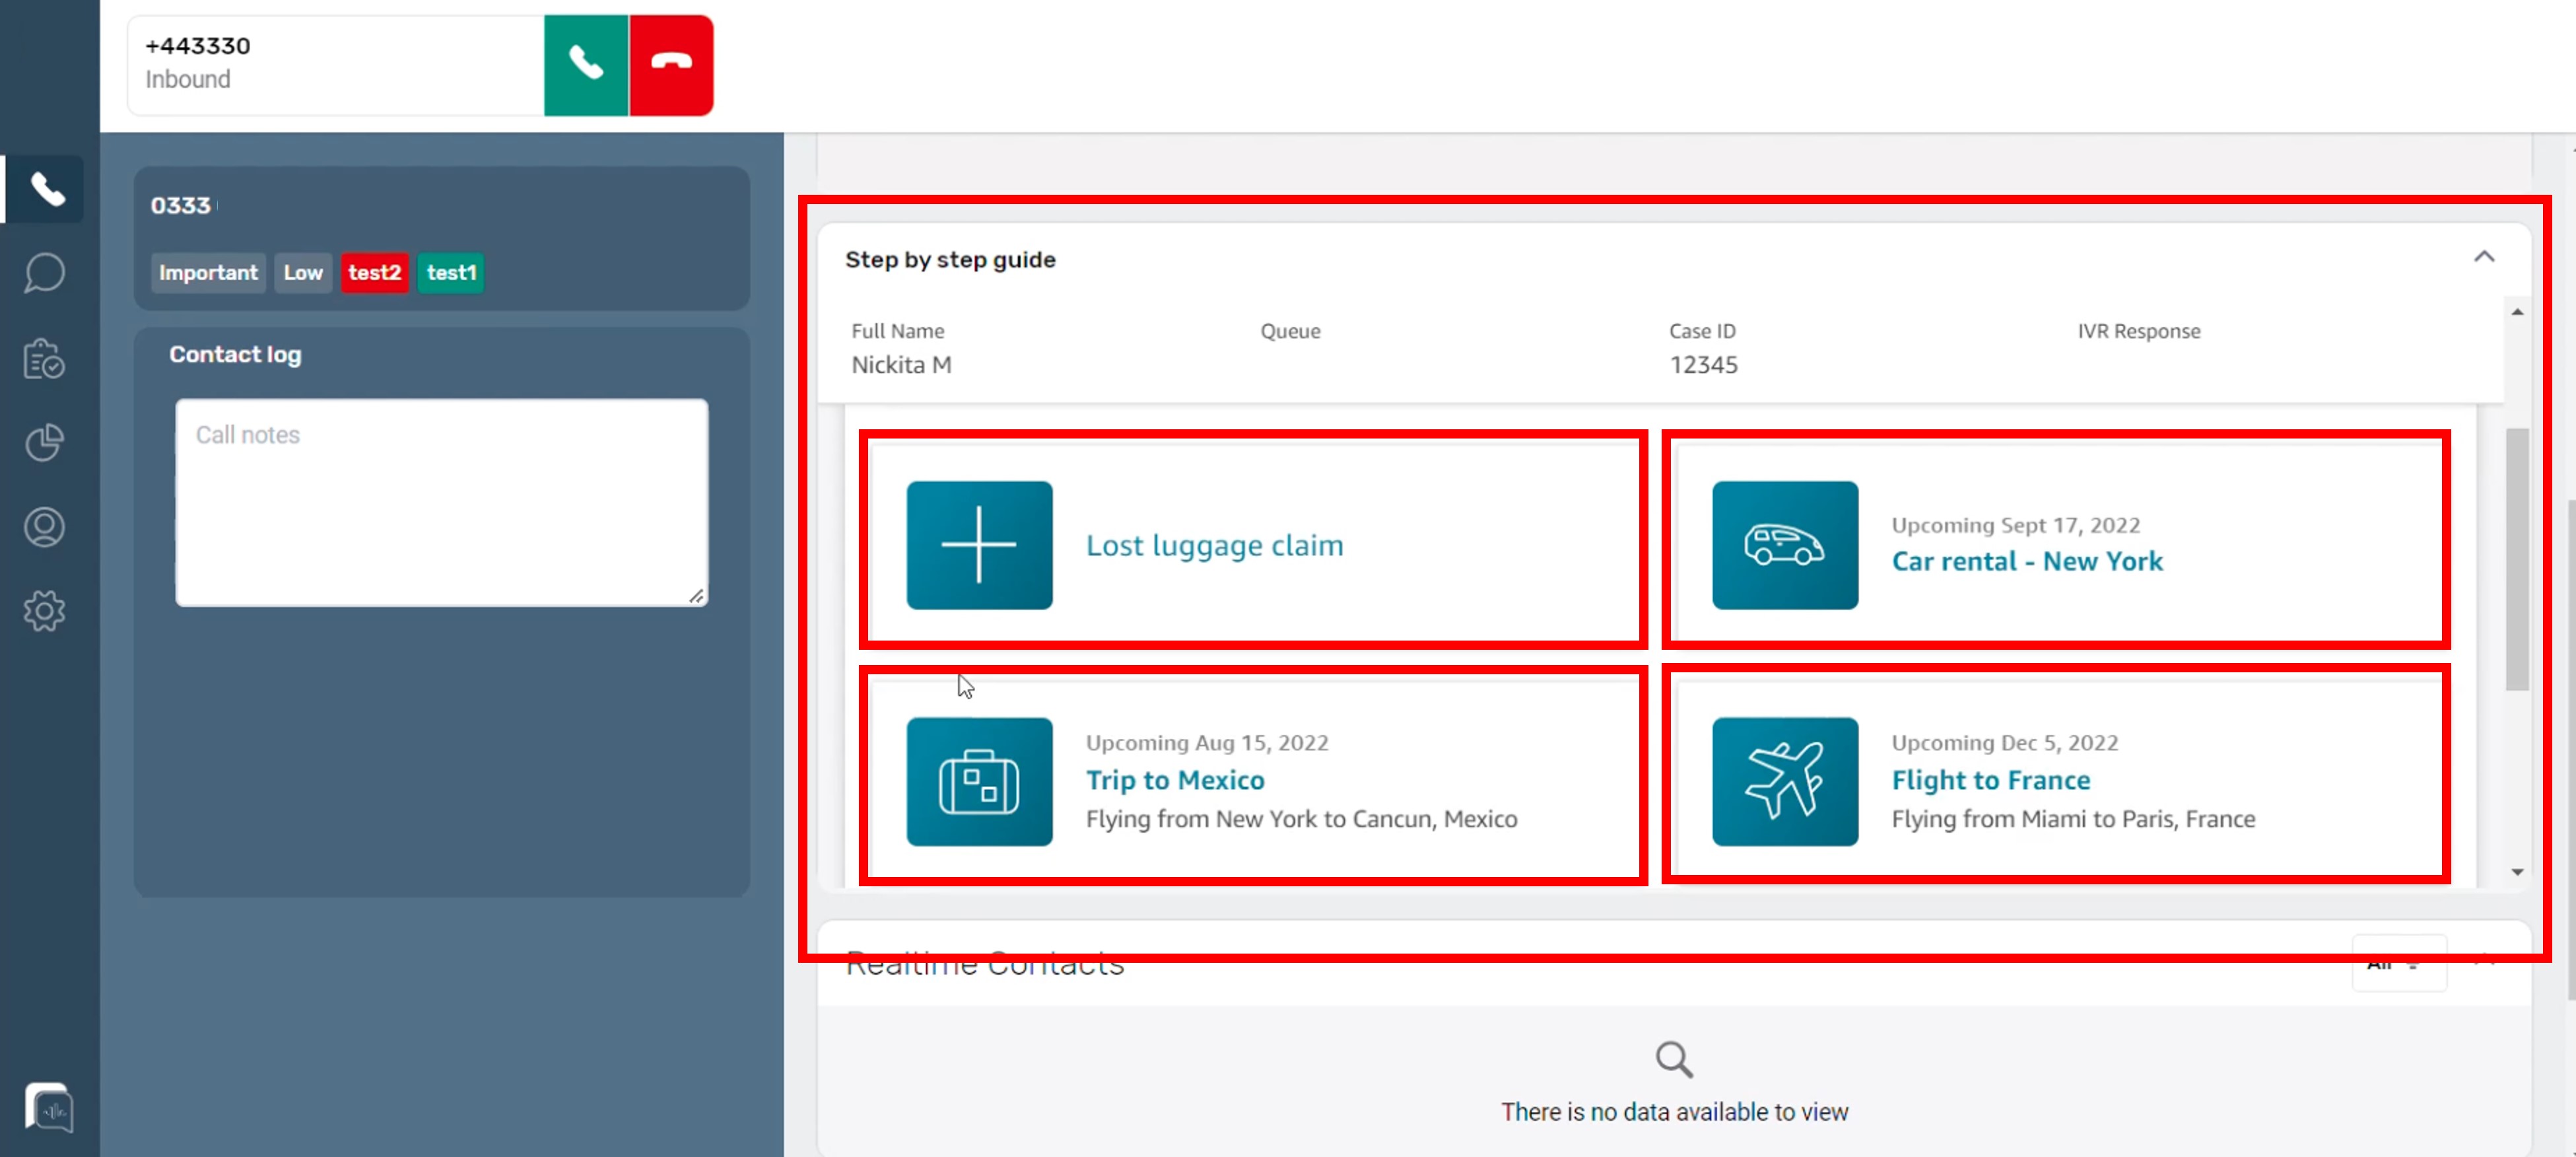Open the Car rental - New York link

(2026, 561)
